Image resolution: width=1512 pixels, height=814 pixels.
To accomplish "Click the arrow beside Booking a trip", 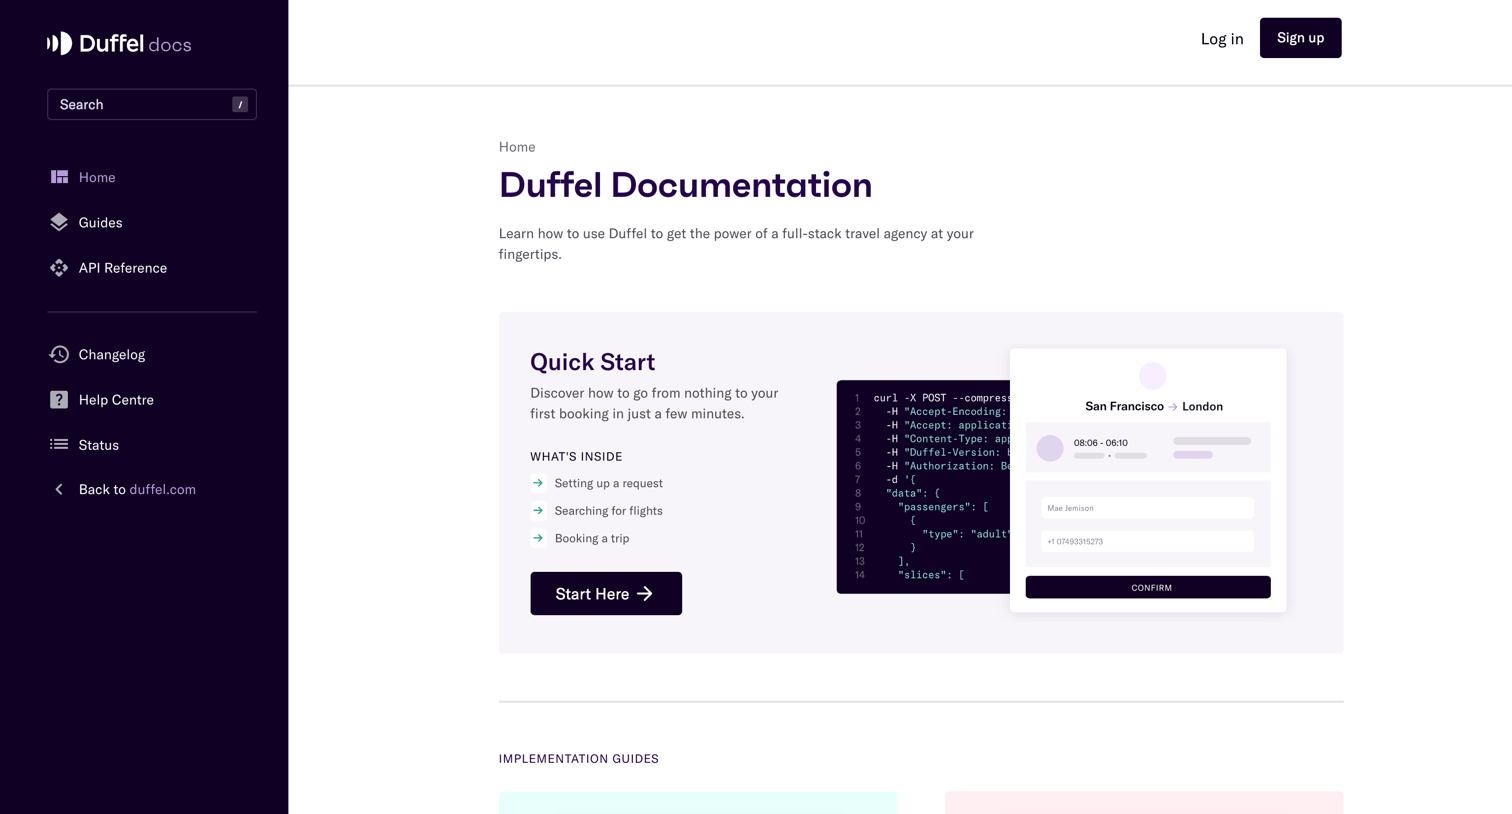I will coord(538,538).
